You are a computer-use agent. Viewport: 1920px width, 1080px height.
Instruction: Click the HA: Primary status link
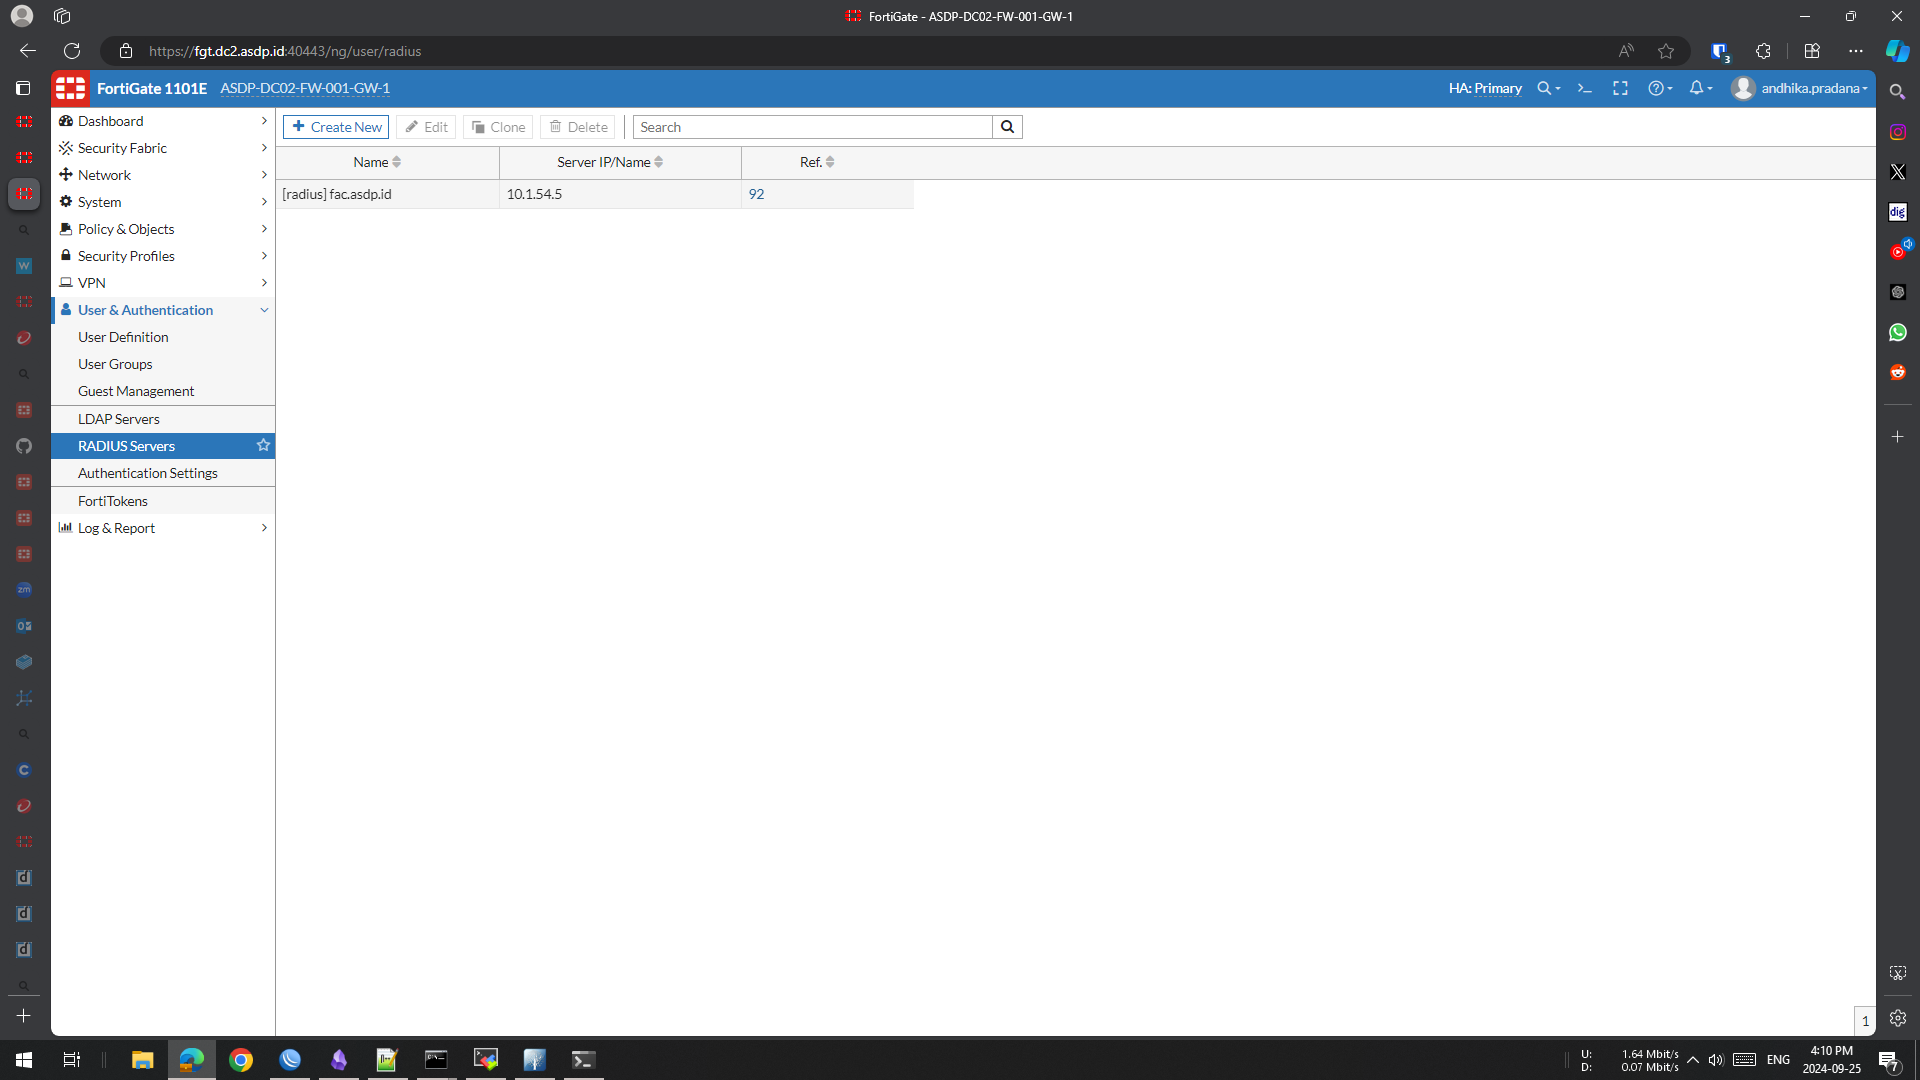[x=1485, y=88]
